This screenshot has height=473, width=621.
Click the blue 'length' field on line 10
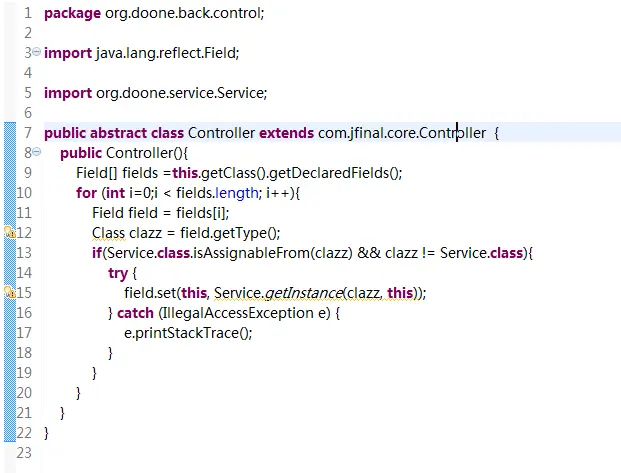[237, 193]
